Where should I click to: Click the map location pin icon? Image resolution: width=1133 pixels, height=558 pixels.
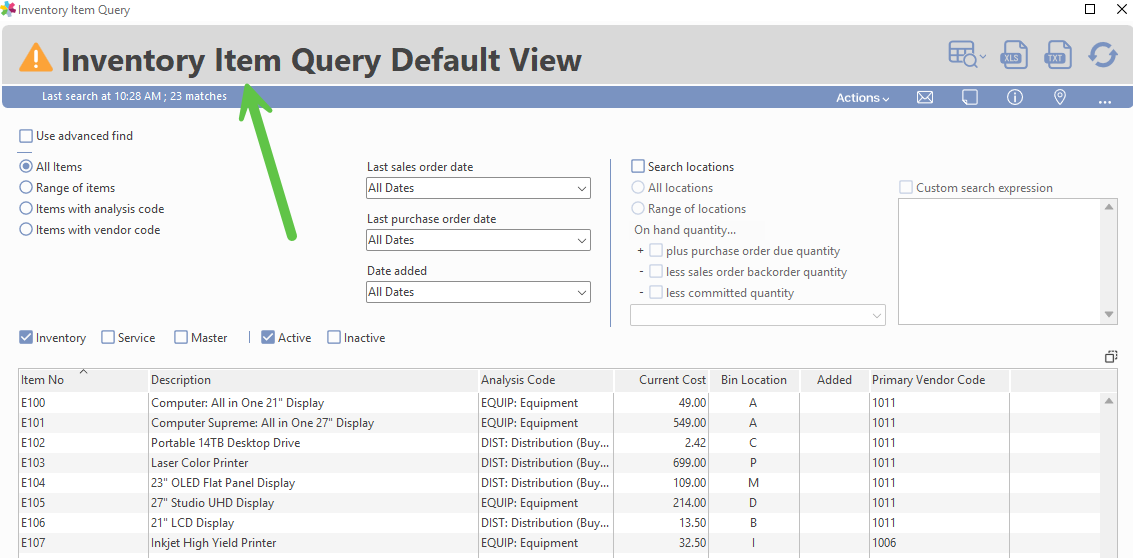(x=1060, y=98)
